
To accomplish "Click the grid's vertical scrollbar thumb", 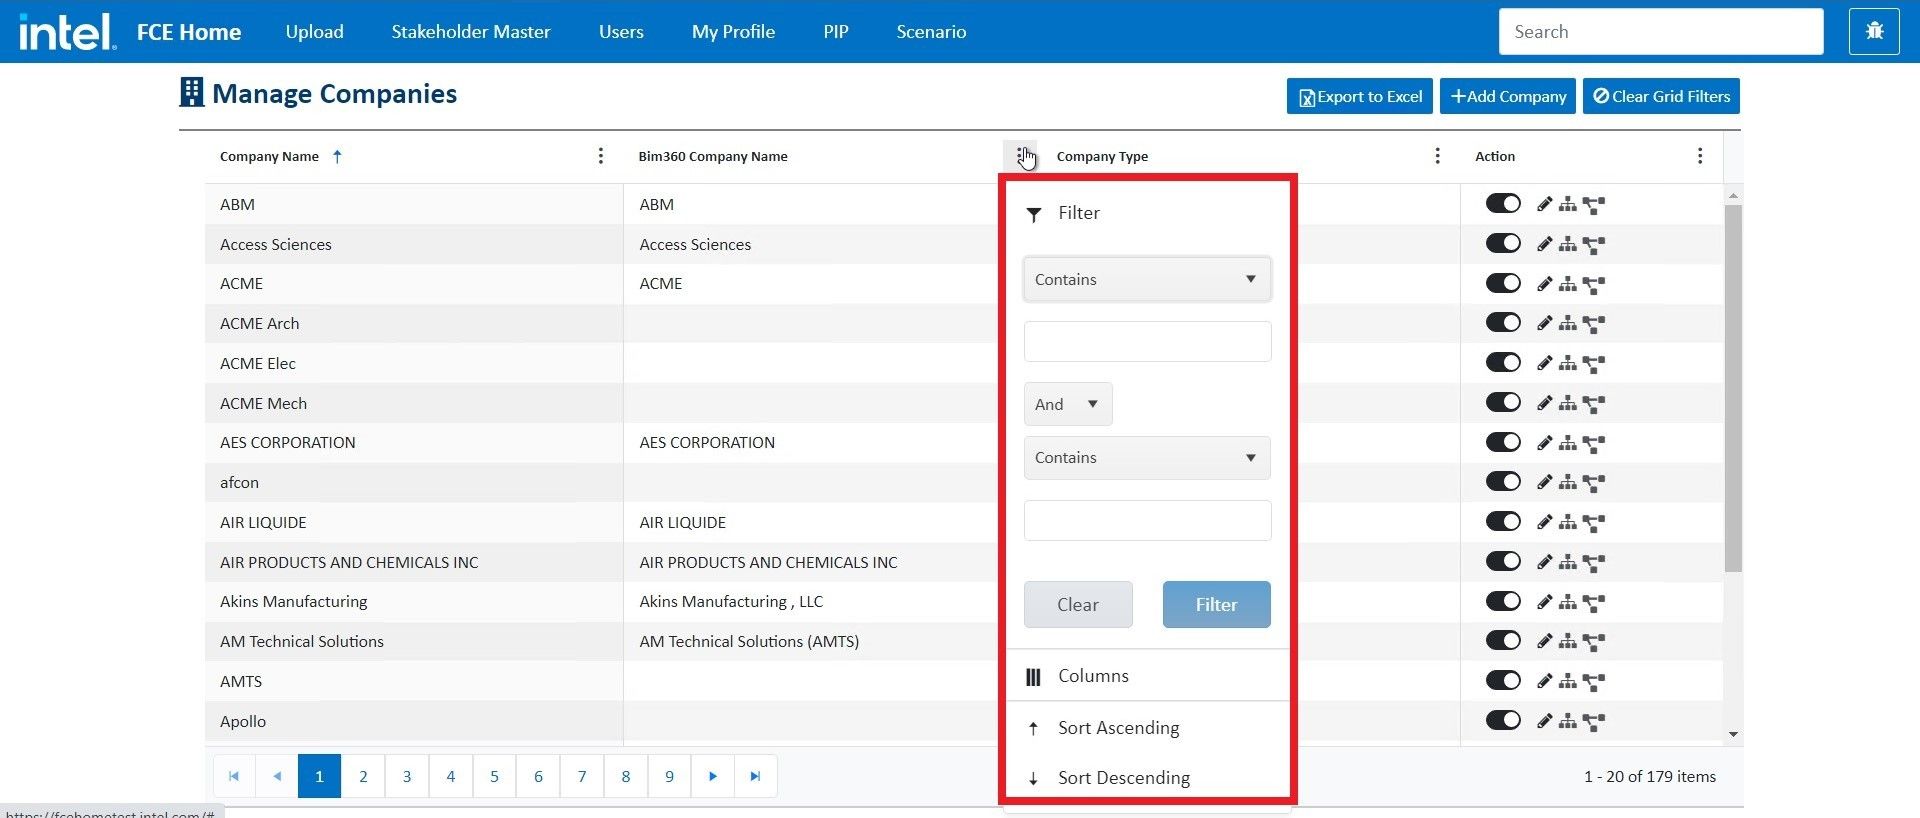I will point(1733,388).
